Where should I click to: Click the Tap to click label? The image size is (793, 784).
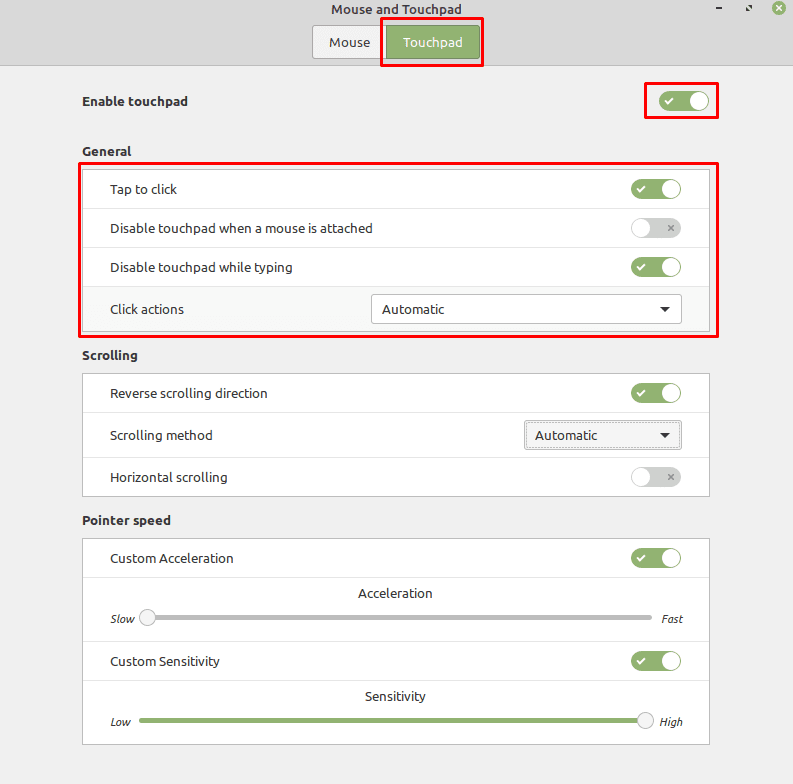pos(144,189)
